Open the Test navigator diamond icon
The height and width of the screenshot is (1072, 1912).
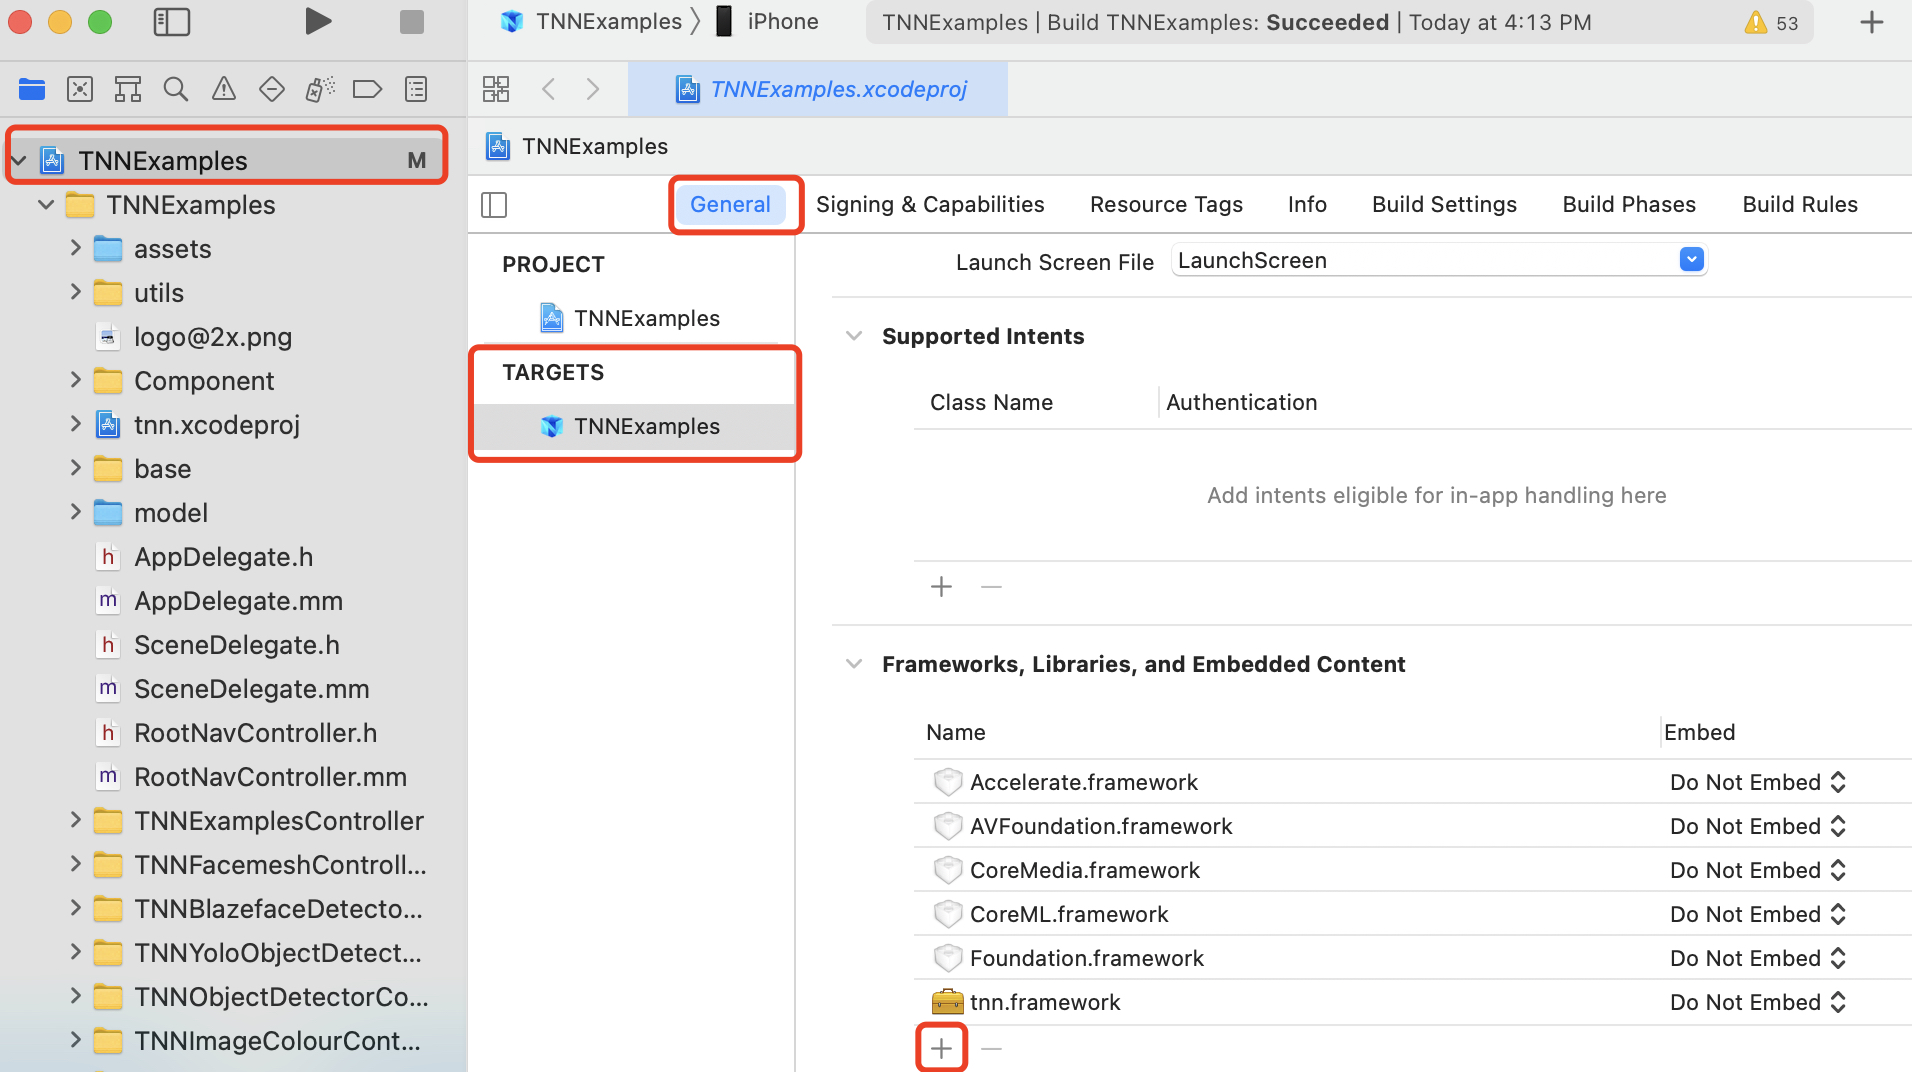(272, 89)
